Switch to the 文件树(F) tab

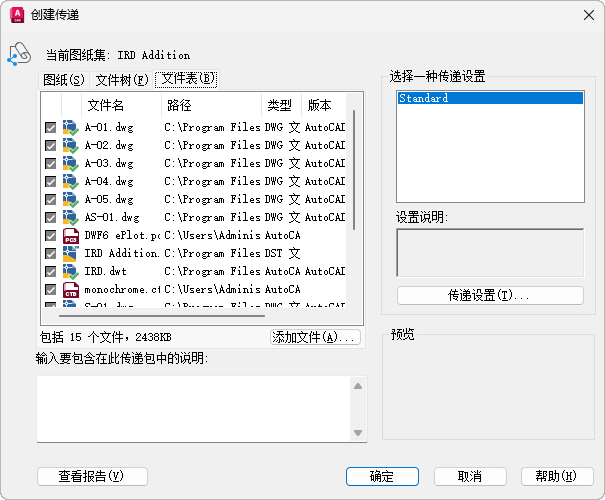[122, 80]
